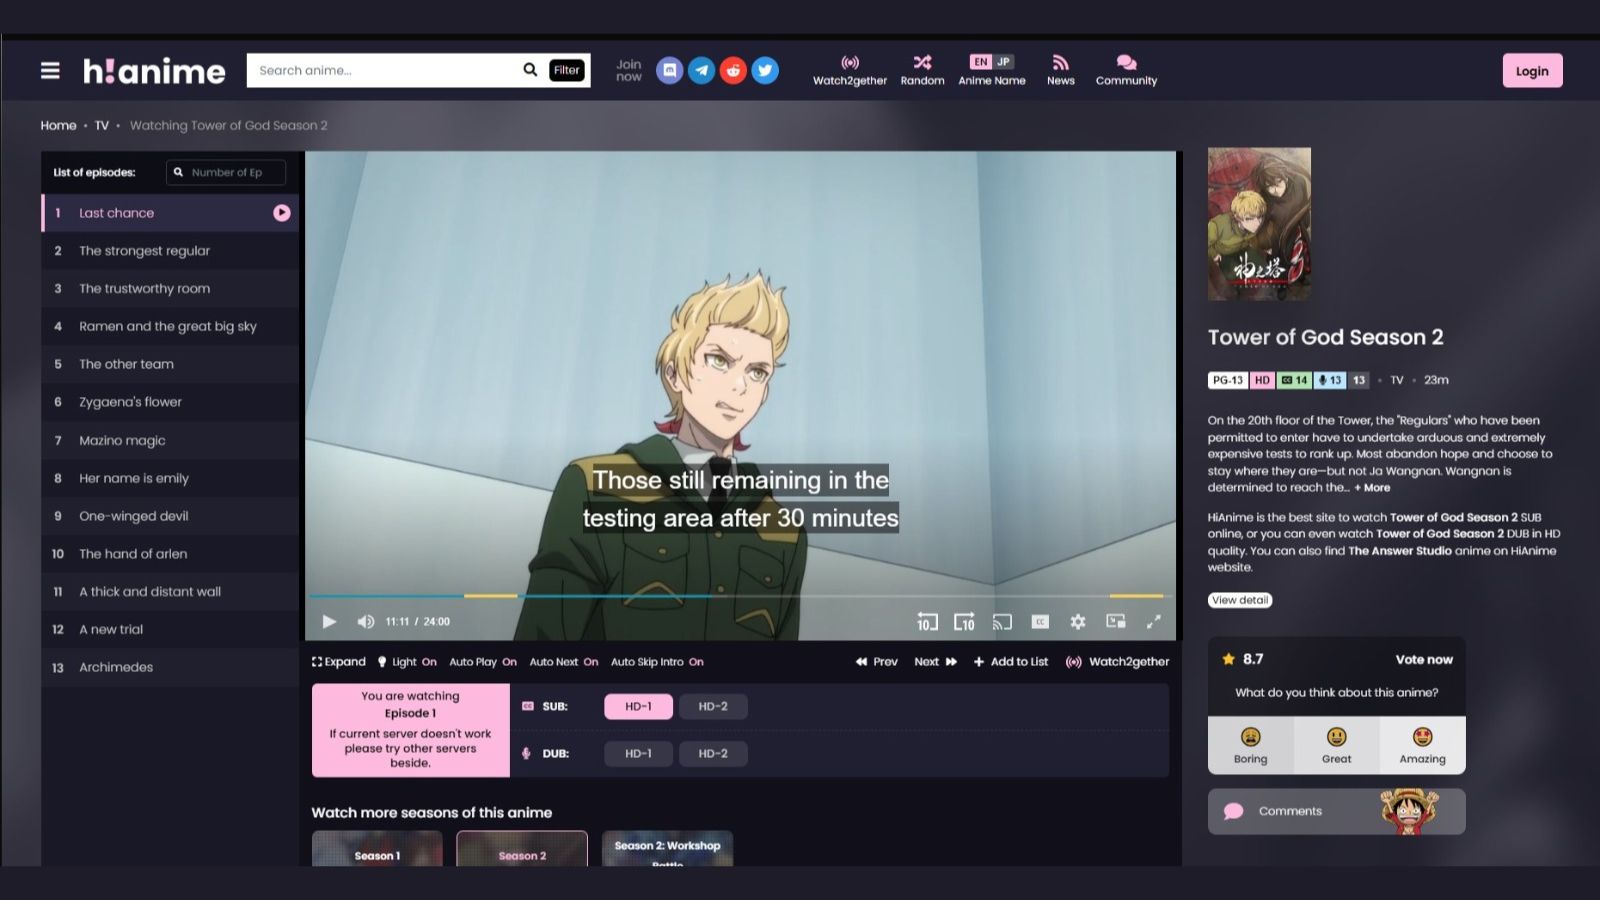Select the Season 1 tab

coord(377,852)
